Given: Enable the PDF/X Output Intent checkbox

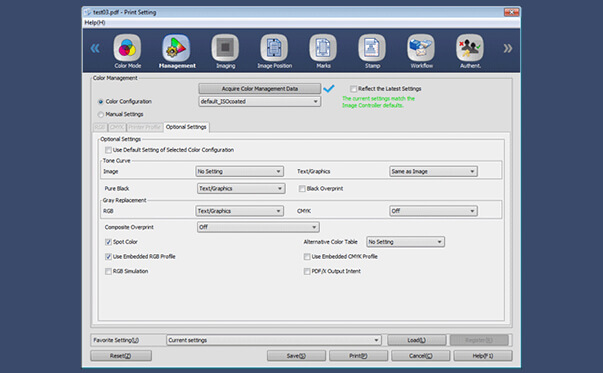Looking at the screenshot, I should coord(307,271).
